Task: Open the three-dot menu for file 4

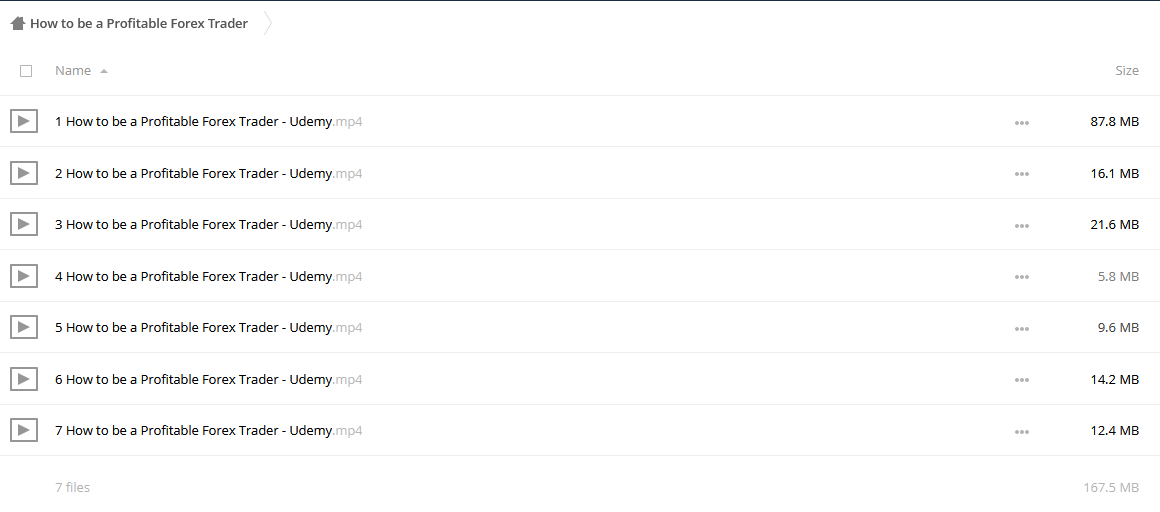Action: (x=1022, y=277)
